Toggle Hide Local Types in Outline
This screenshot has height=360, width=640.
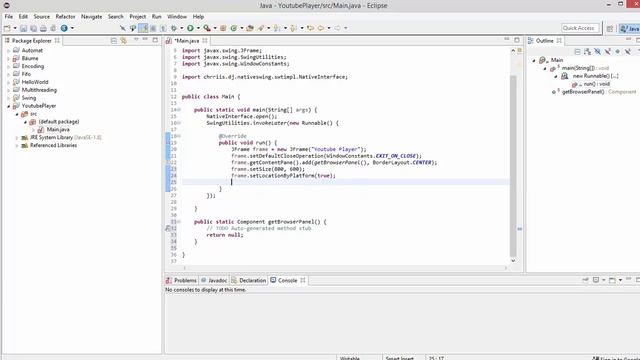pyautogui.click(x=628, y=51)
